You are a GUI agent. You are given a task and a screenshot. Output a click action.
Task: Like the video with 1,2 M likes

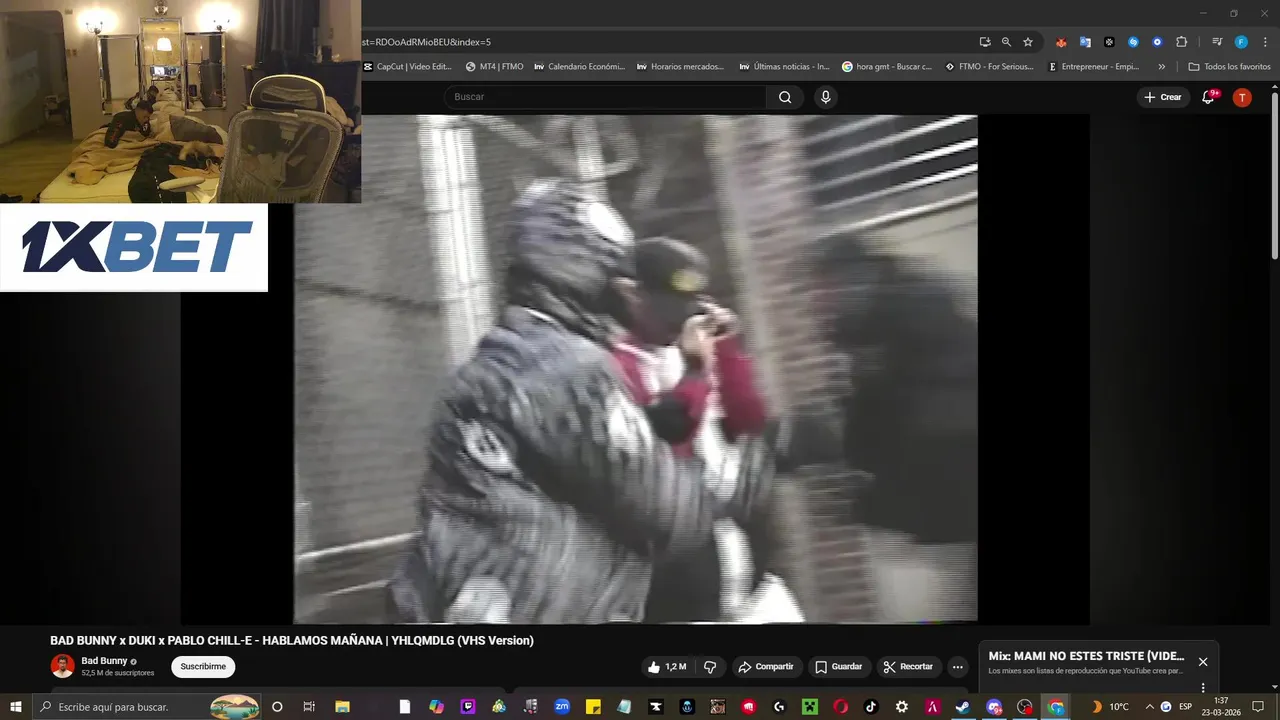(667, 667)
